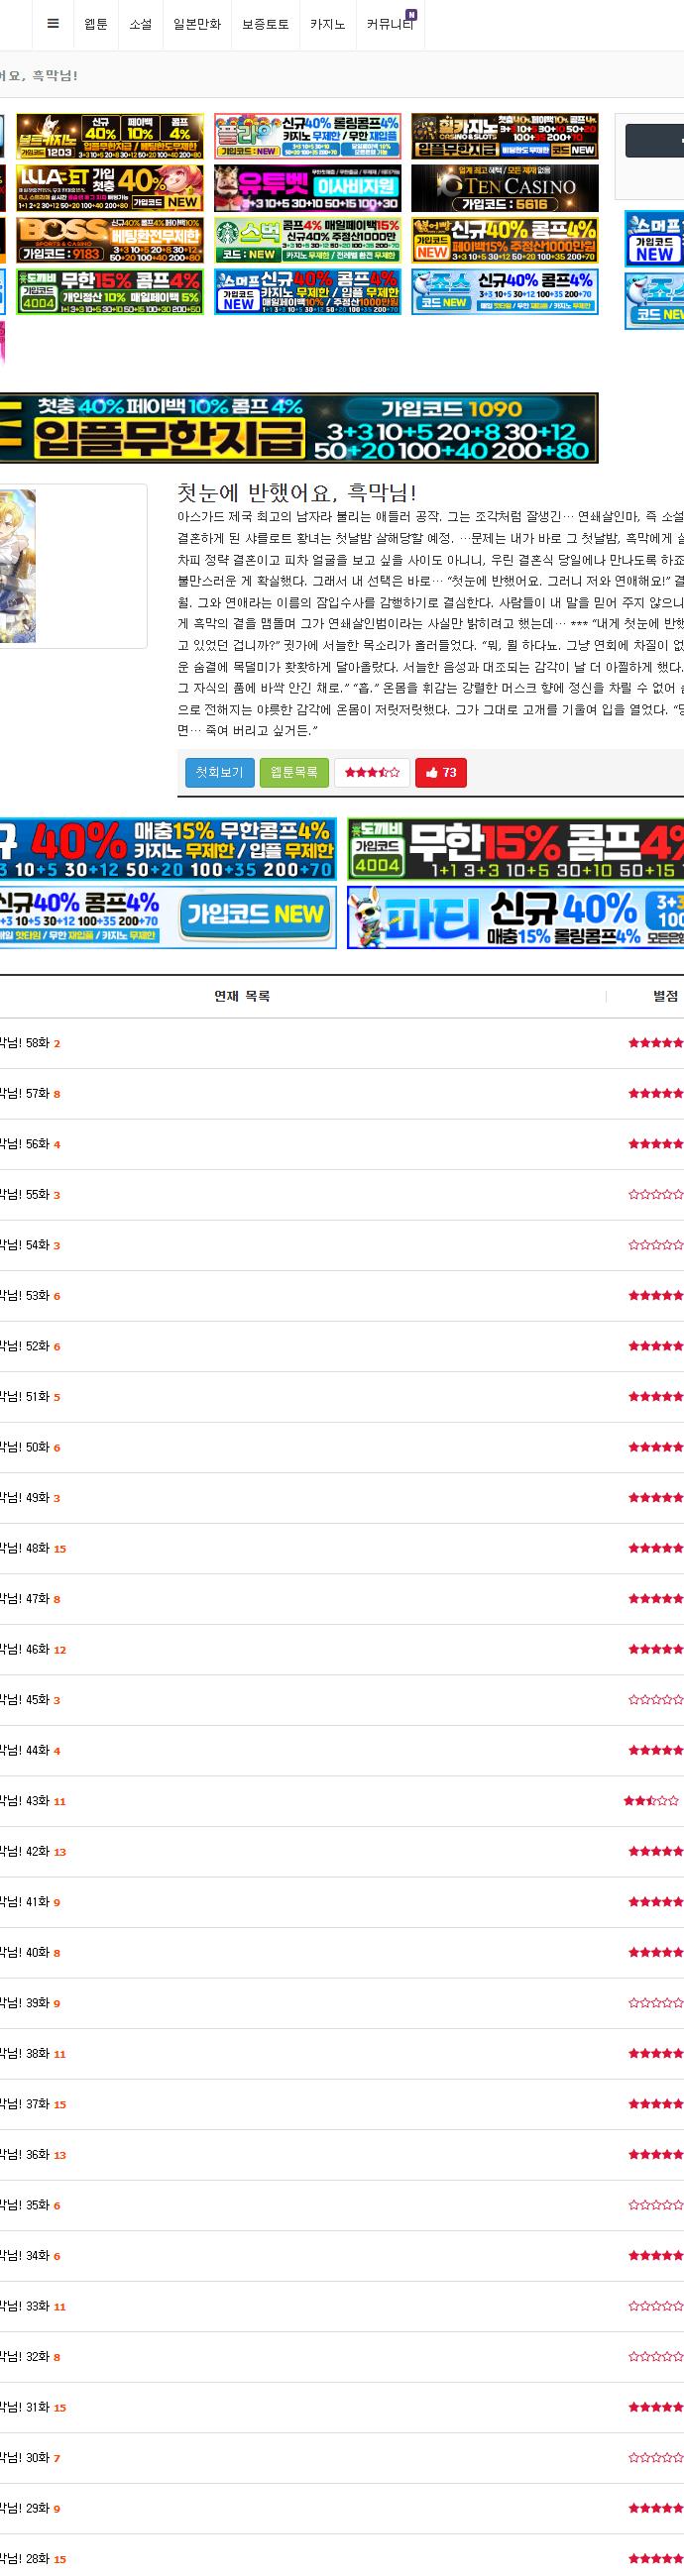Go to the 보증토토 menu
Screen dimensions: 684x2576
[x=265, y=24]
